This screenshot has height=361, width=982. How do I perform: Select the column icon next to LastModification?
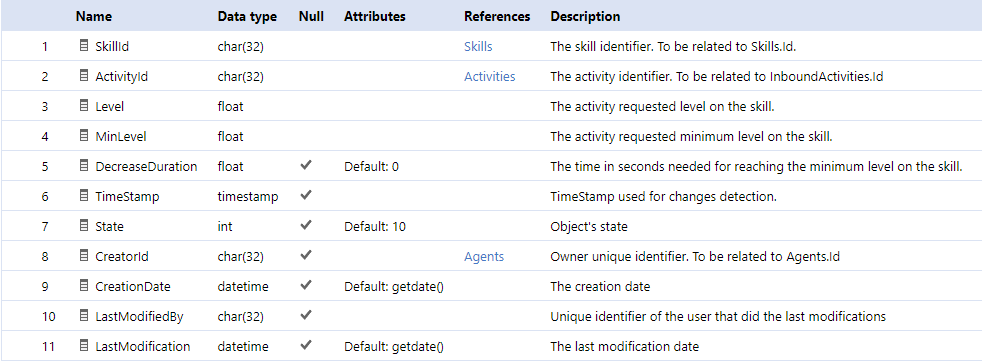point(84,346)
